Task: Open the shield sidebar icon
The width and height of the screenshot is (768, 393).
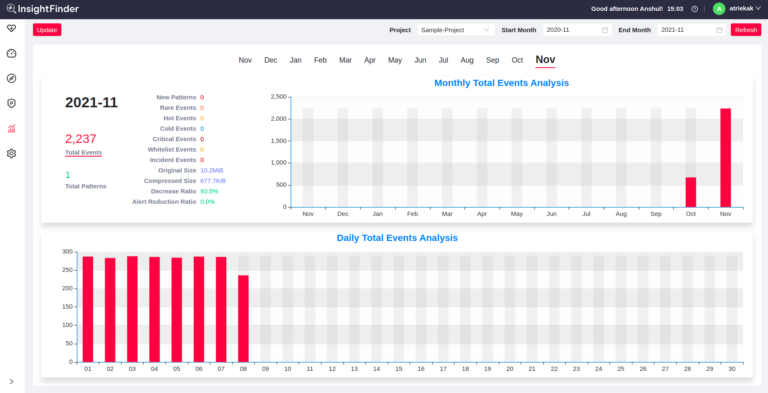Action: pos(11,103)
